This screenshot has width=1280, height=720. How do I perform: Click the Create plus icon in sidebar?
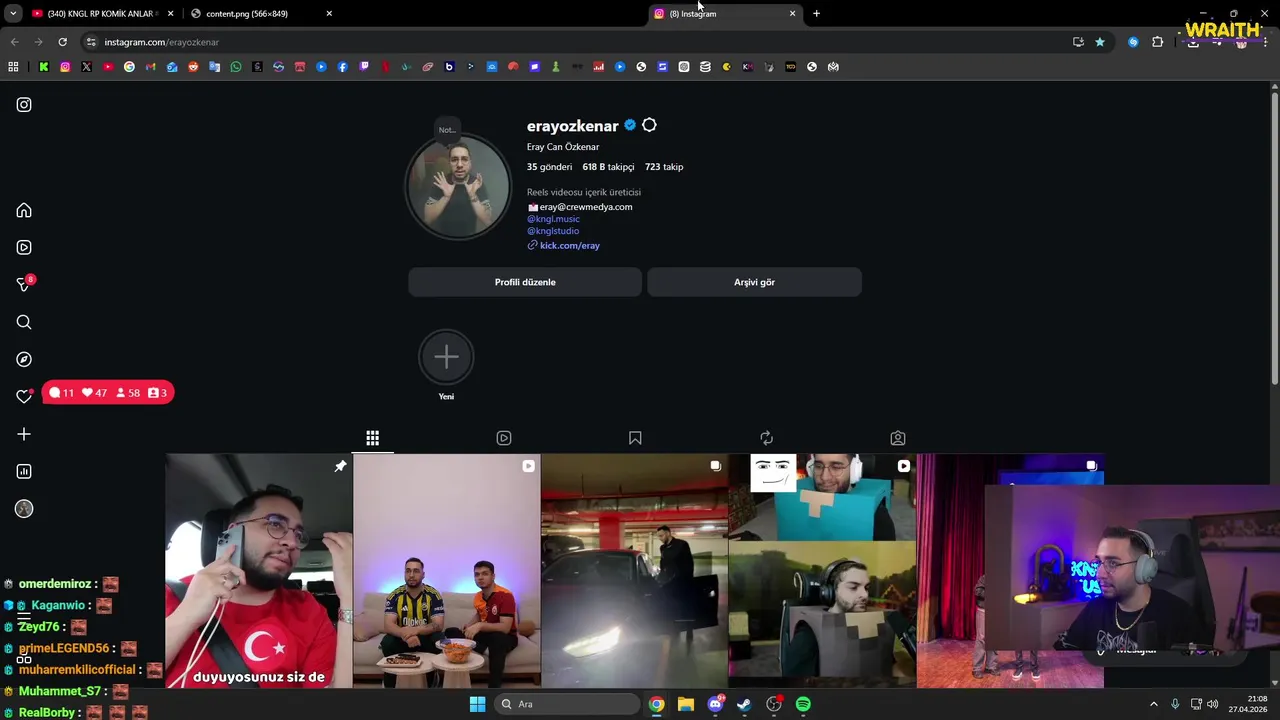(24, 434)
